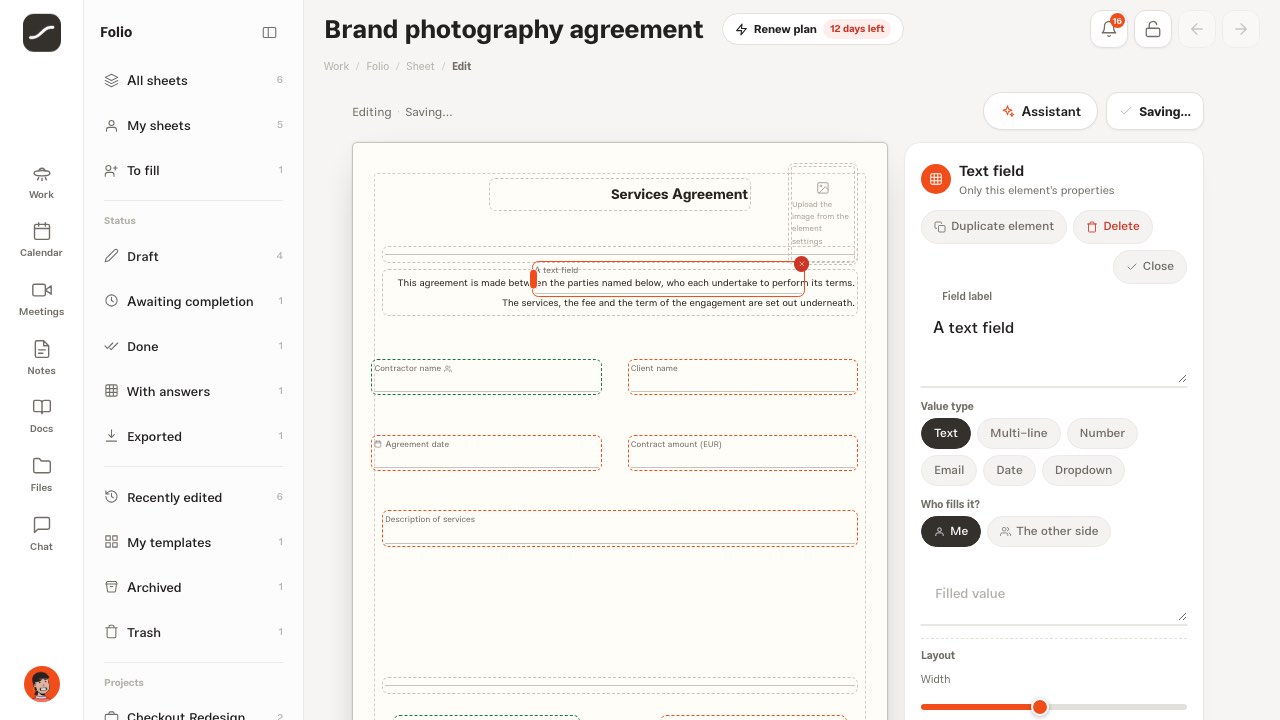Click the Filled value input
1280x720 pixels.
1054,598
